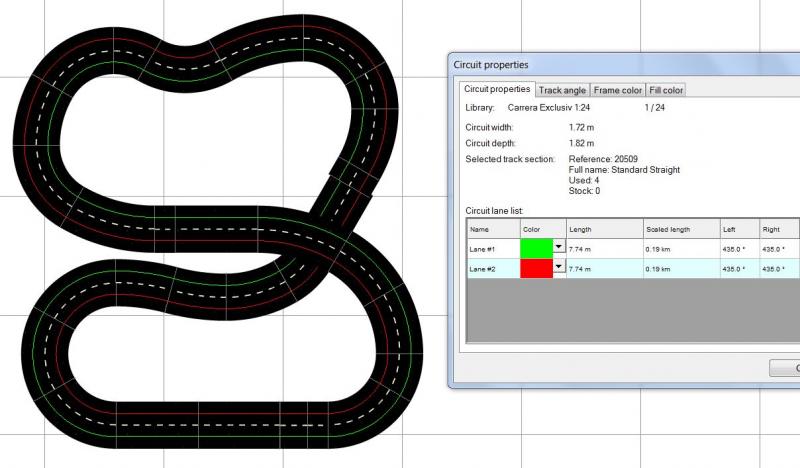Click the Name column header
Viewport: 800px width, 468px height.
point(492,229)
